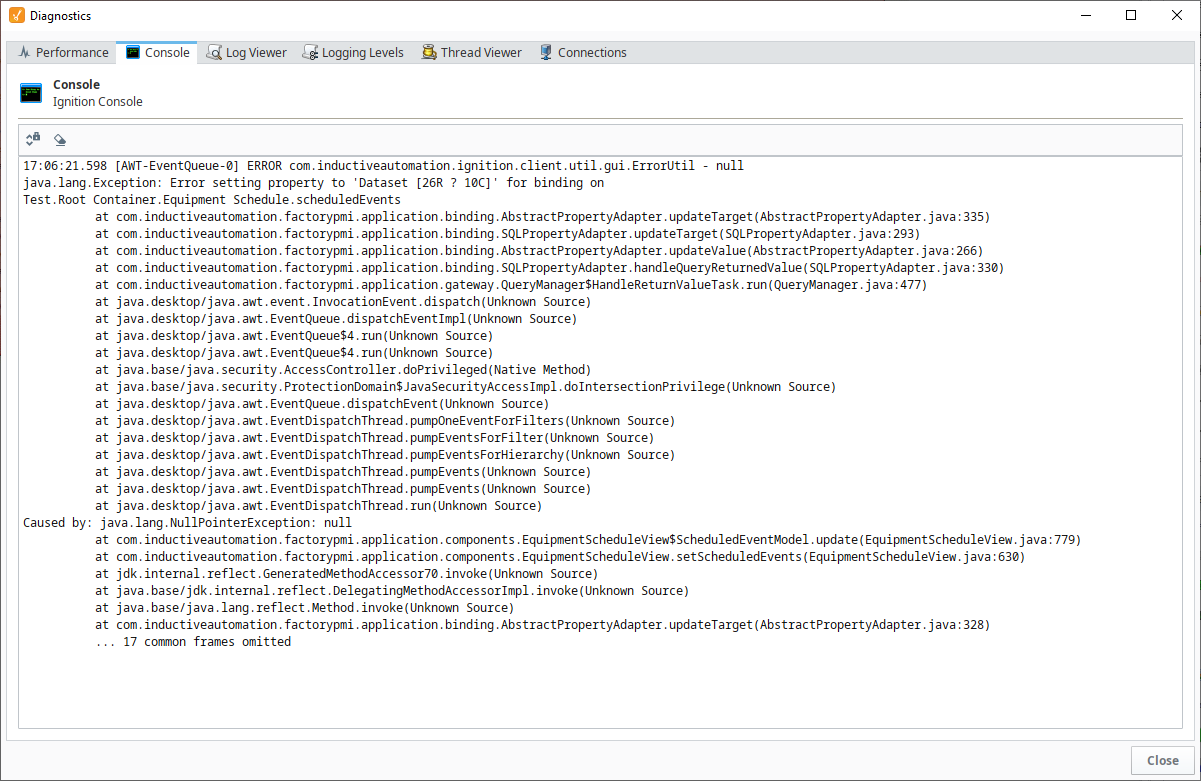Viewport: 1201px width, 781px height.
Task: Select the Console tab
Action: pyautogui.click(x=157, y=52)
